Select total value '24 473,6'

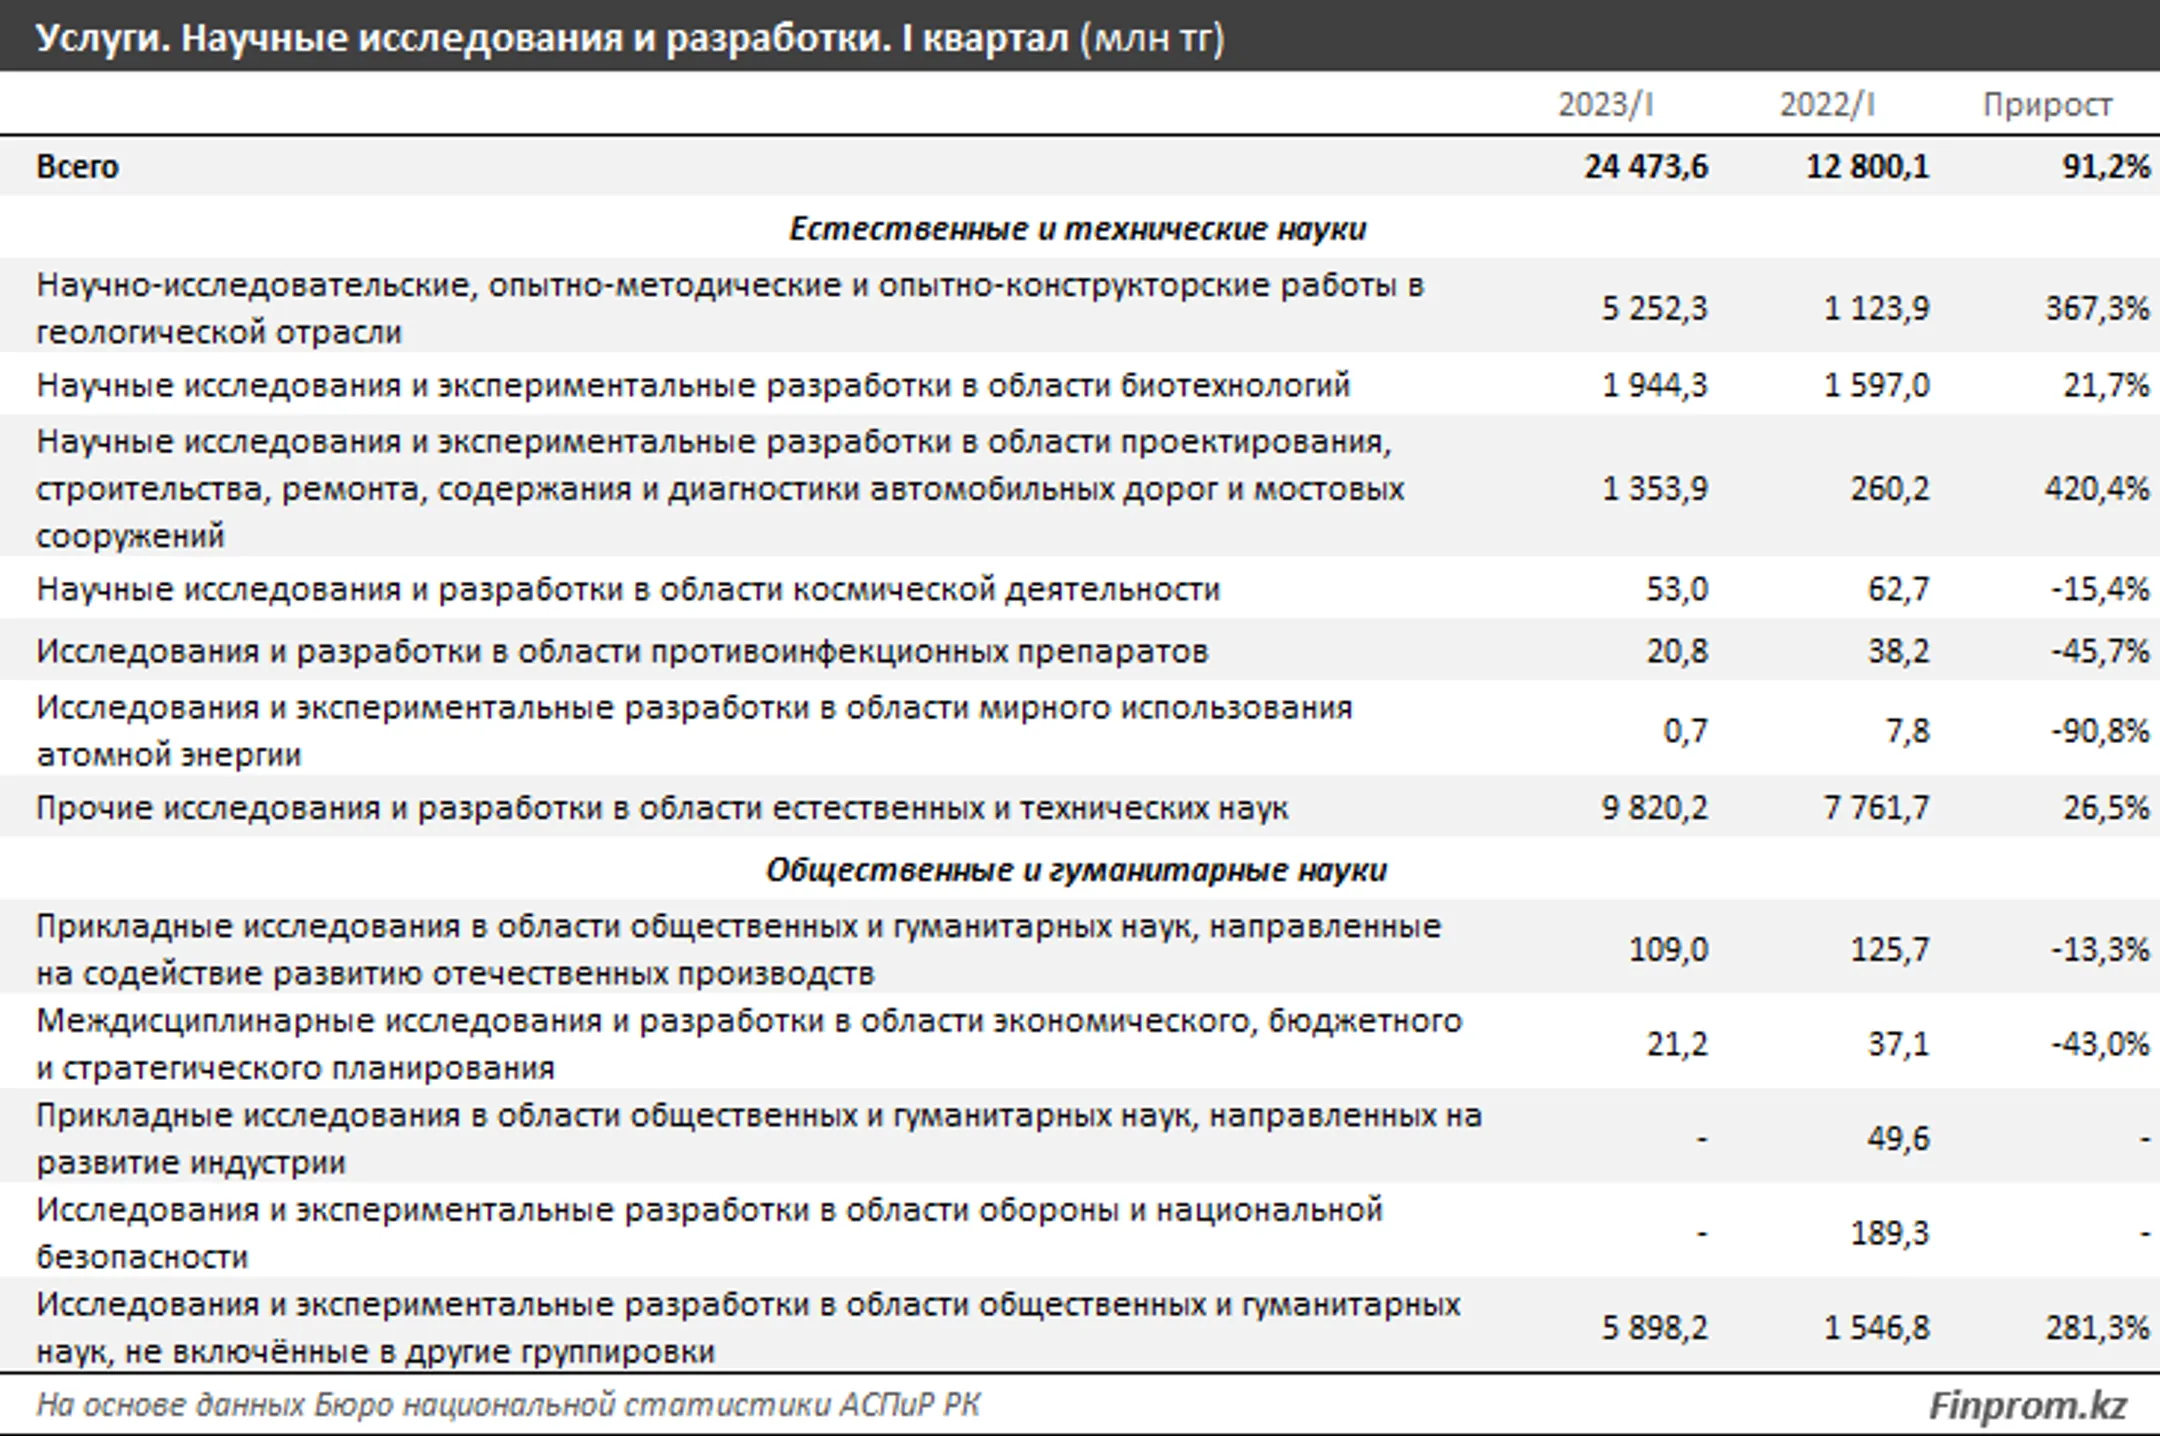click(x=1646, y=166)
